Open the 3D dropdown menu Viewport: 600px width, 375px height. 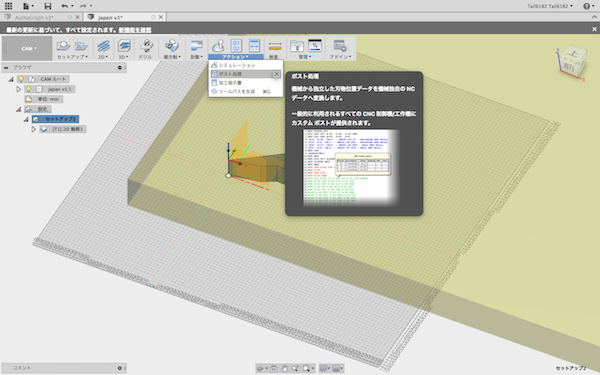point(124,57)
